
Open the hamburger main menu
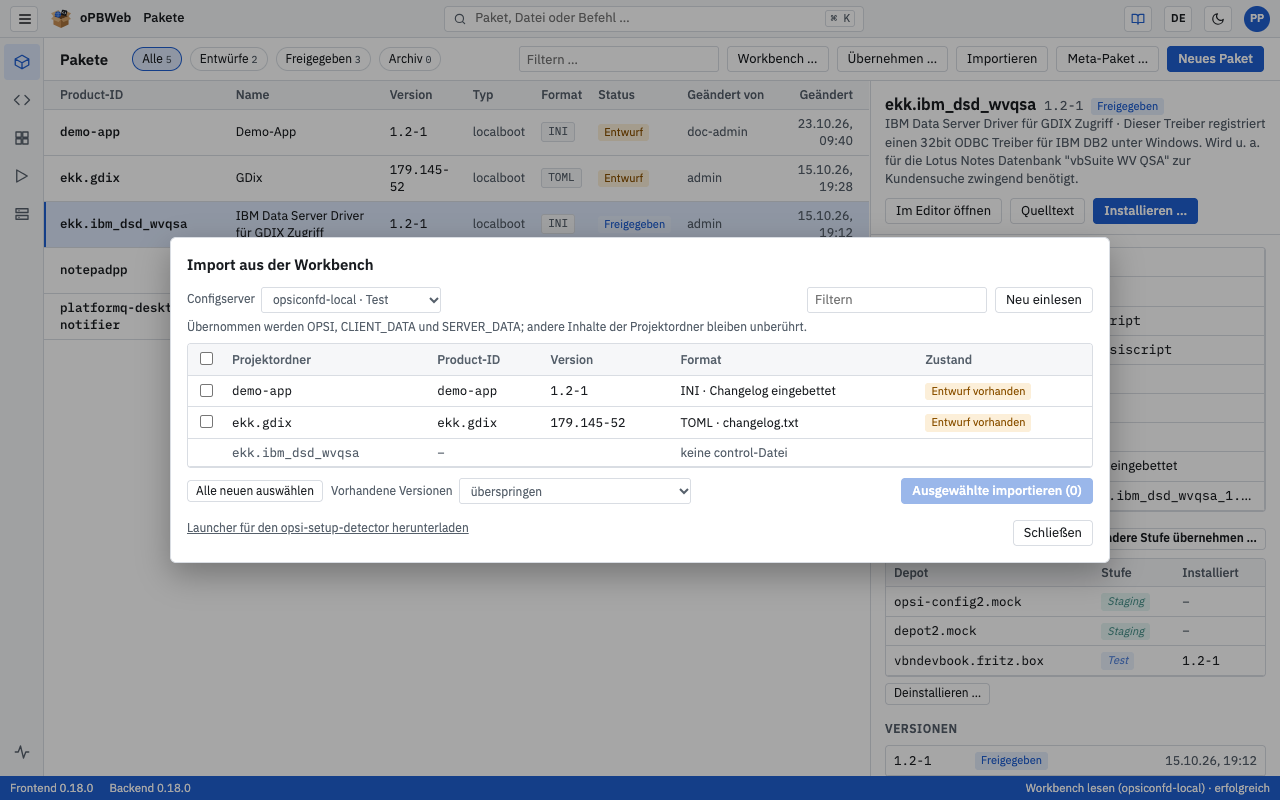coord(26,18)
